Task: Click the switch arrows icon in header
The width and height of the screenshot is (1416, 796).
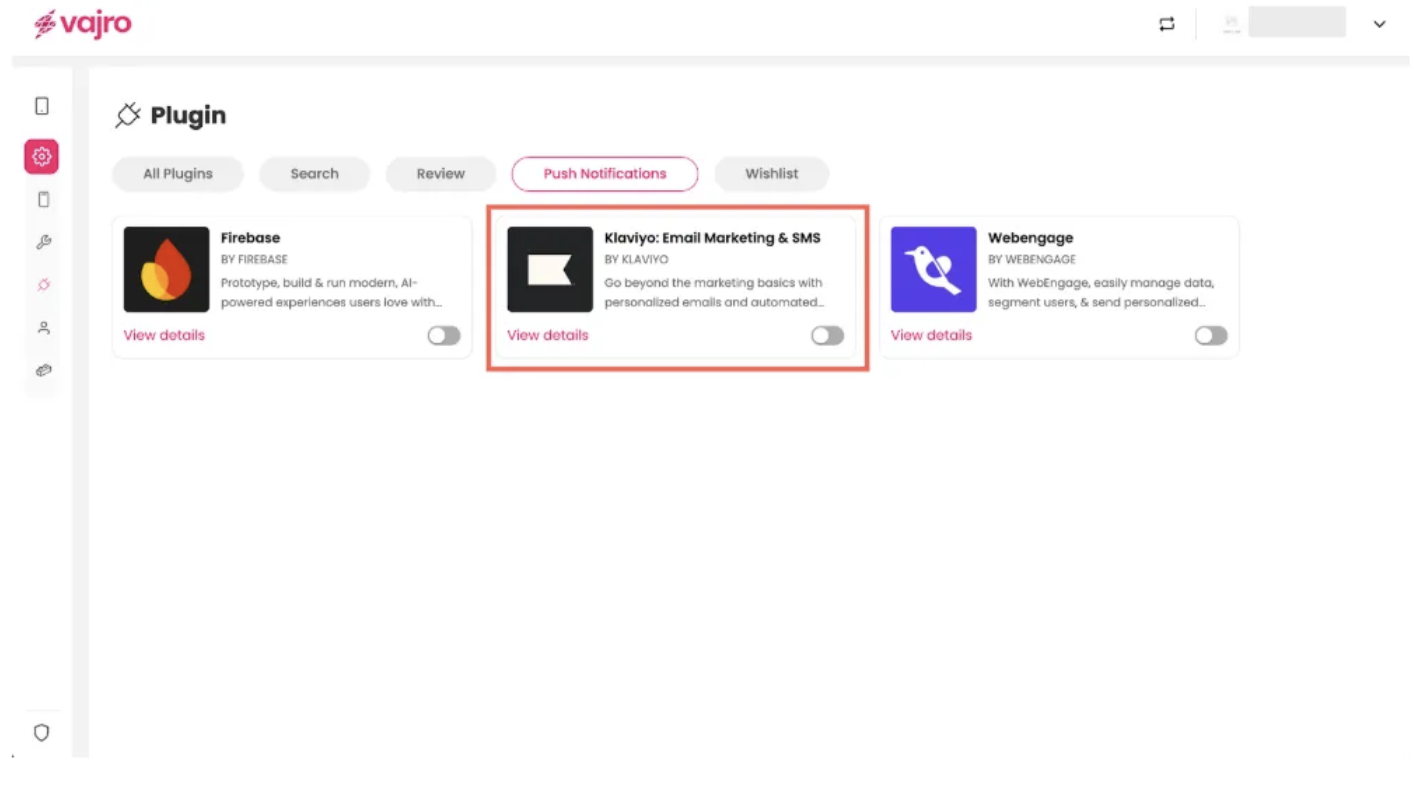Action: point(1167,24)
